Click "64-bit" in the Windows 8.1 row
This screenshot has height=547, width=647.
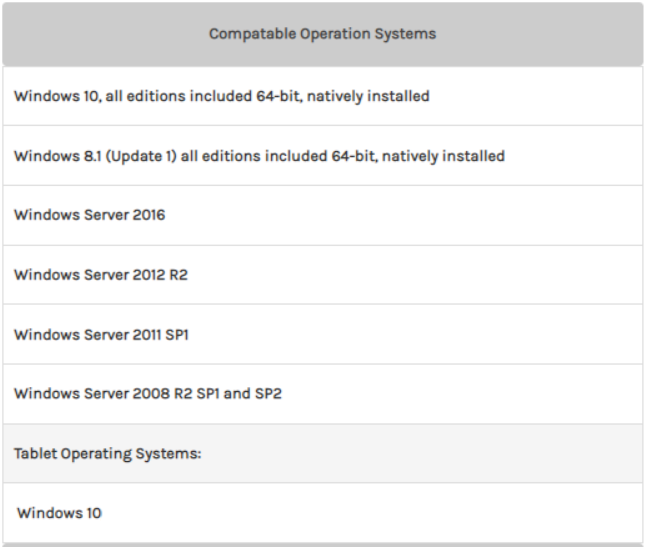click(x=355, y=156)
